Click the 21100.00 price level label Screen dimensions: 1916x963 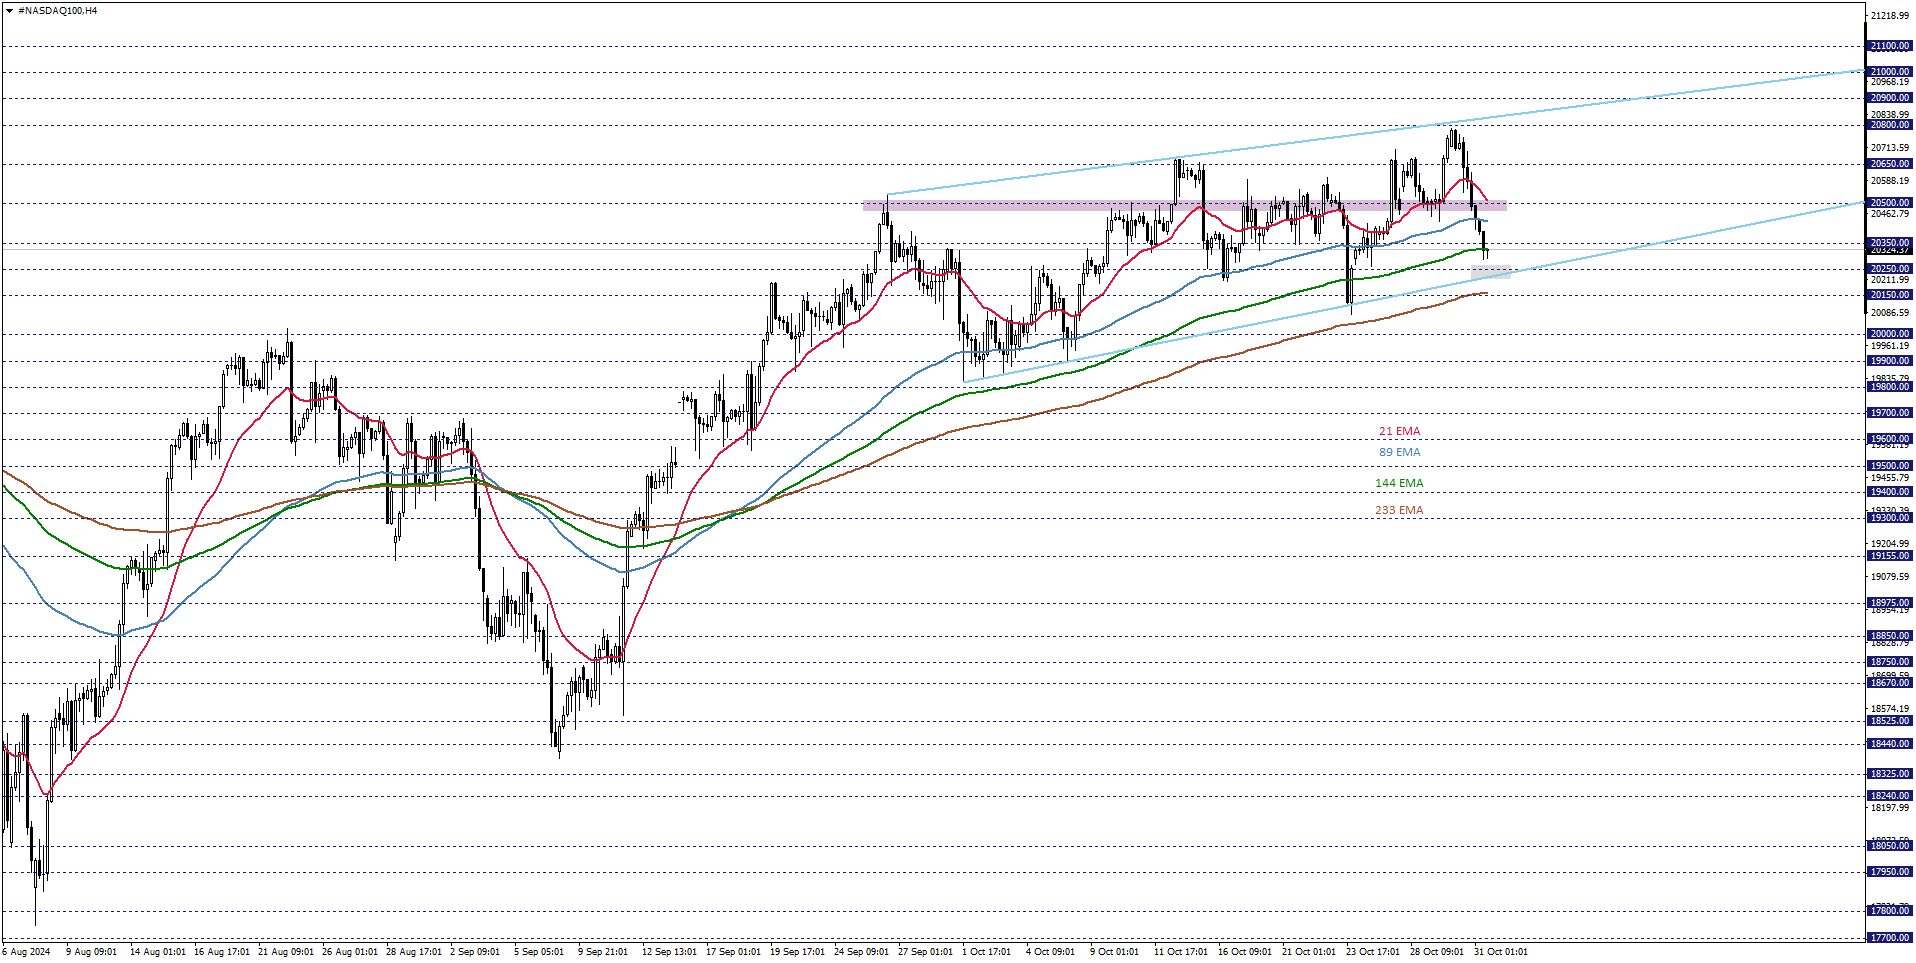1890,46
